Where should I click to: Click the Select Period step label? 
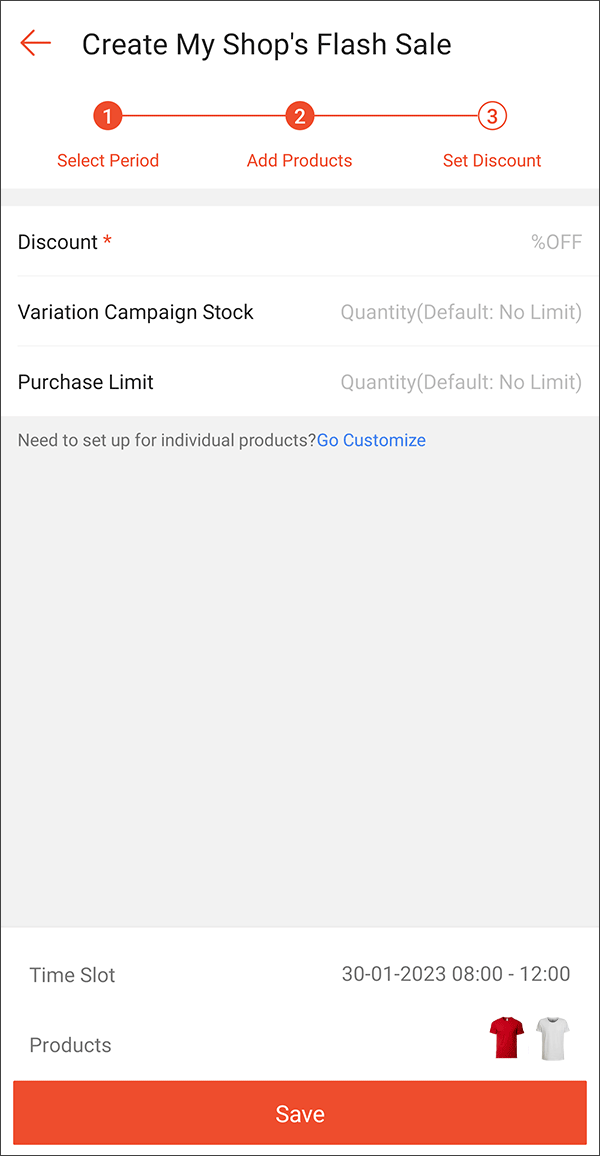pyautogui.click(x=108, y=160)
